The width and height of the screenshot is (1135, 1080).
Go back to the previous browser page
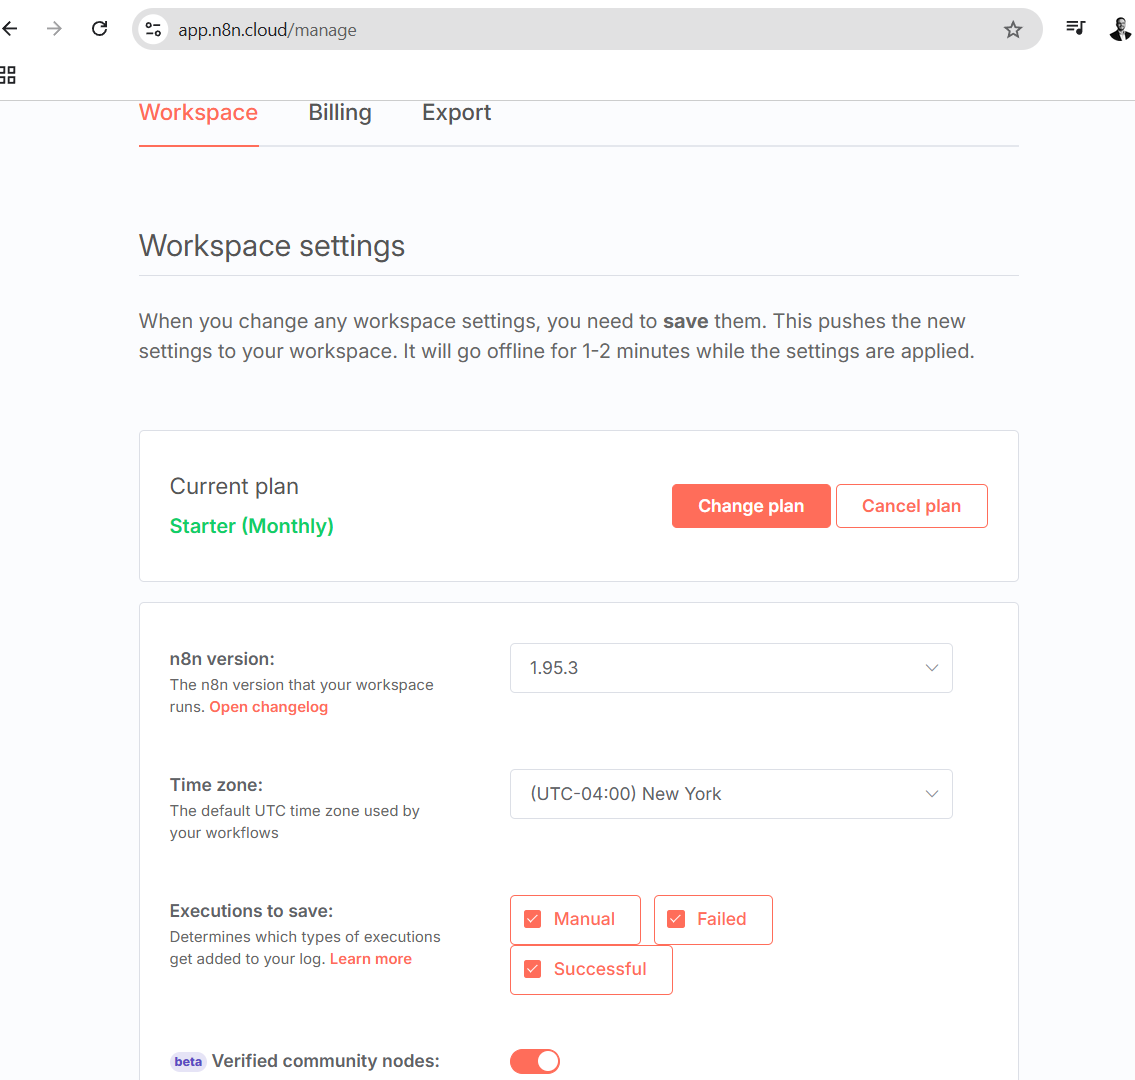[x=9, y=29]
